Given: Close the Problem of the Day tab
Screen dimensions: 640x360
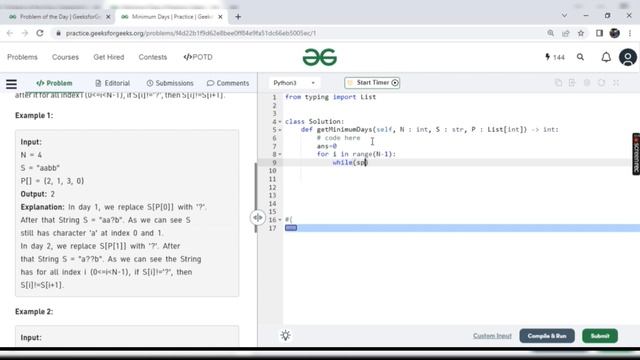Looking at the screenshot, I should [108, 17].
